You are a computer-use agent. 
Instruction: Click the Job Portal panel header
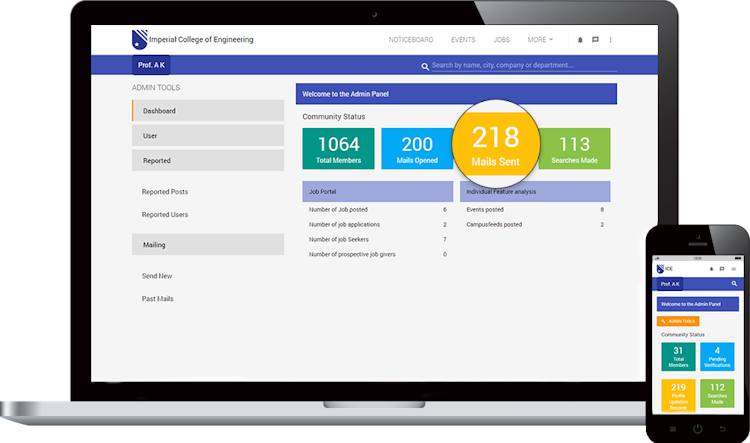[377, 191]
